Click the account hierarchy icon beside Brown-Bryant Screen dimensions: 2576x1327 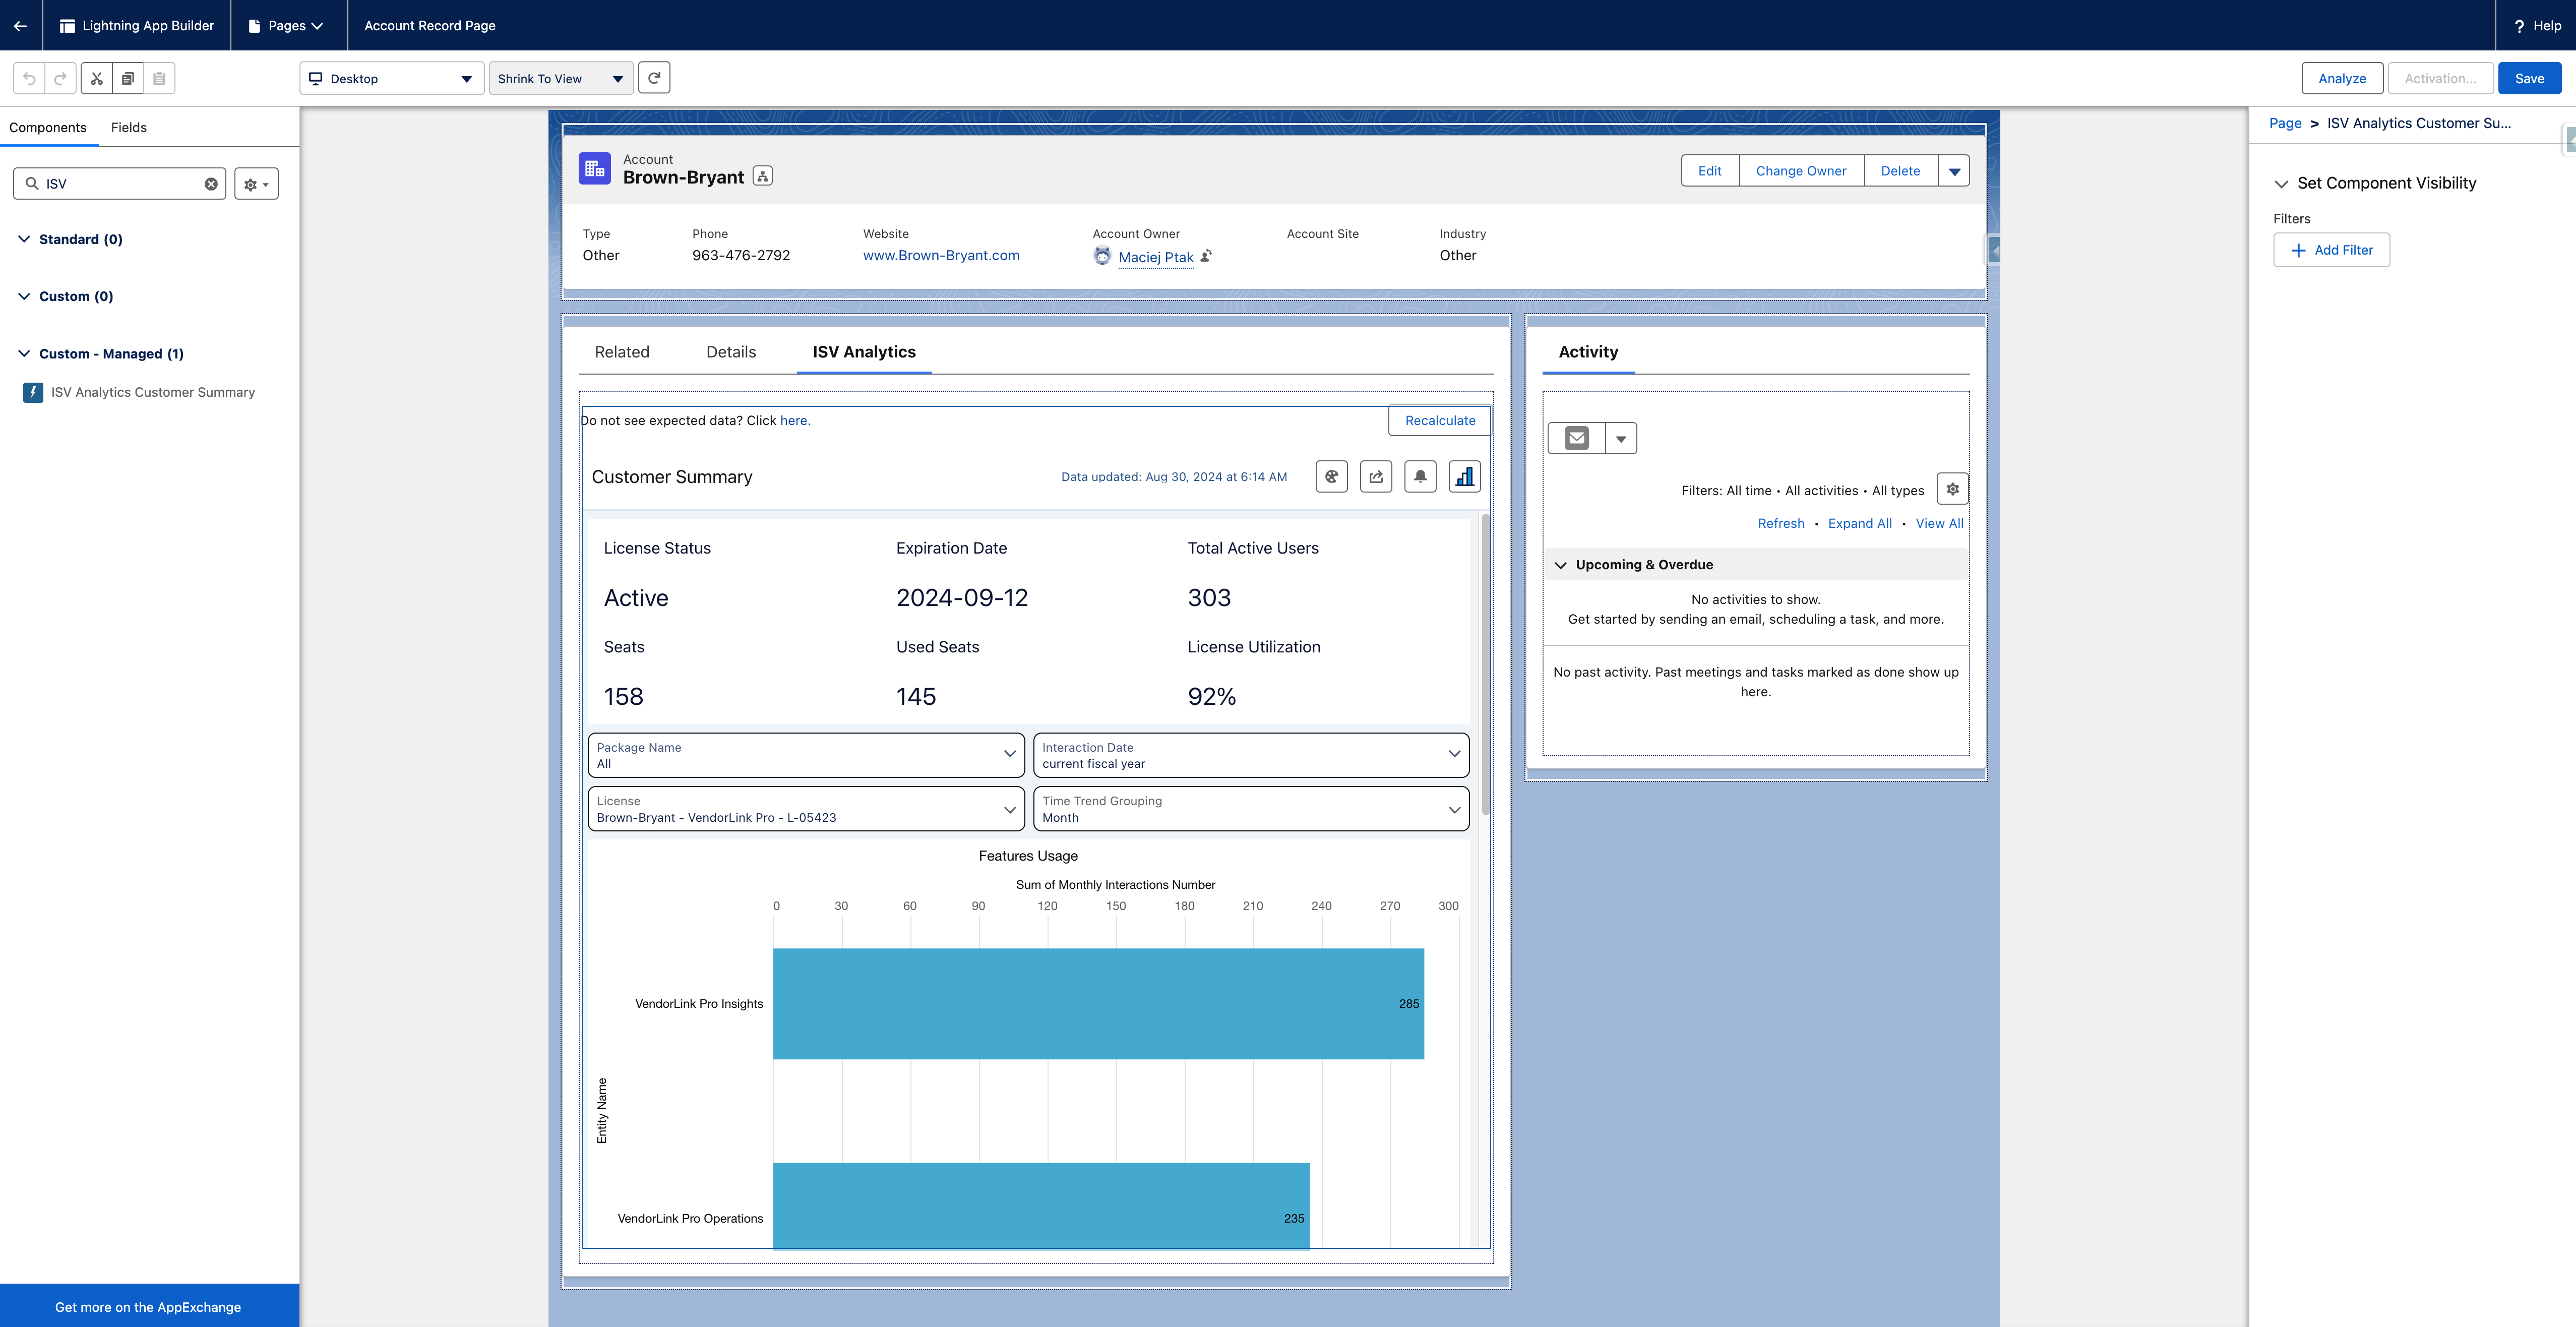[x=762, y=176]
